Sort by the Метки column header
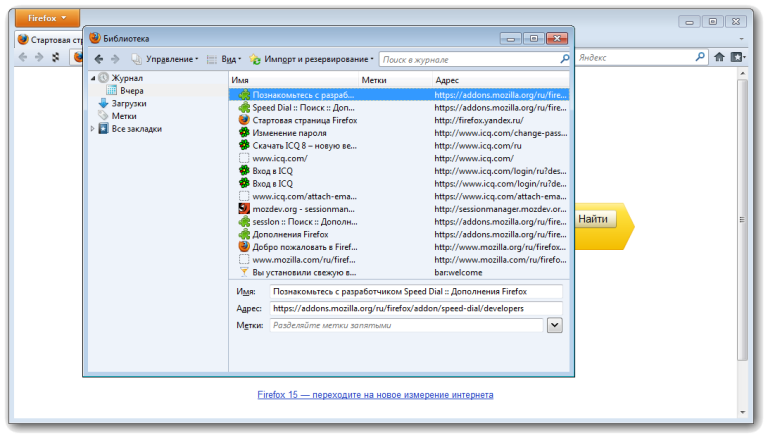The image size is (768, 438). point(395,80)
